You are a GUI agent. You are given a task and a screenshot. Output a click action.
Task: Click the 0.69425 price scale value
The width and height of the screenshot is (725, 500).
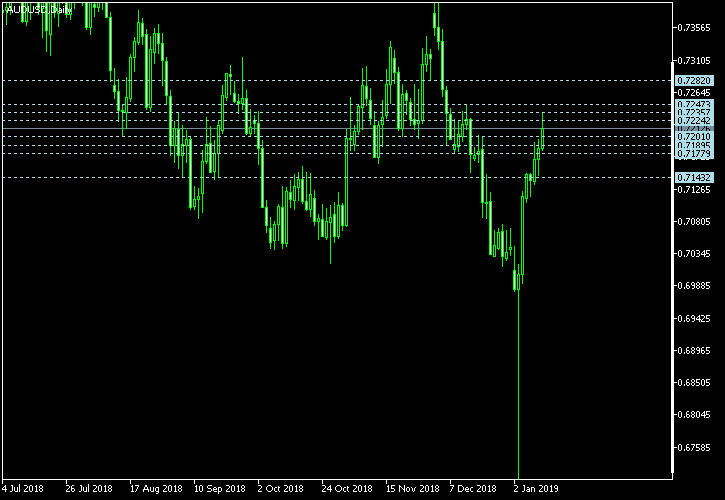pyautogui.click(x=694, y=319)
